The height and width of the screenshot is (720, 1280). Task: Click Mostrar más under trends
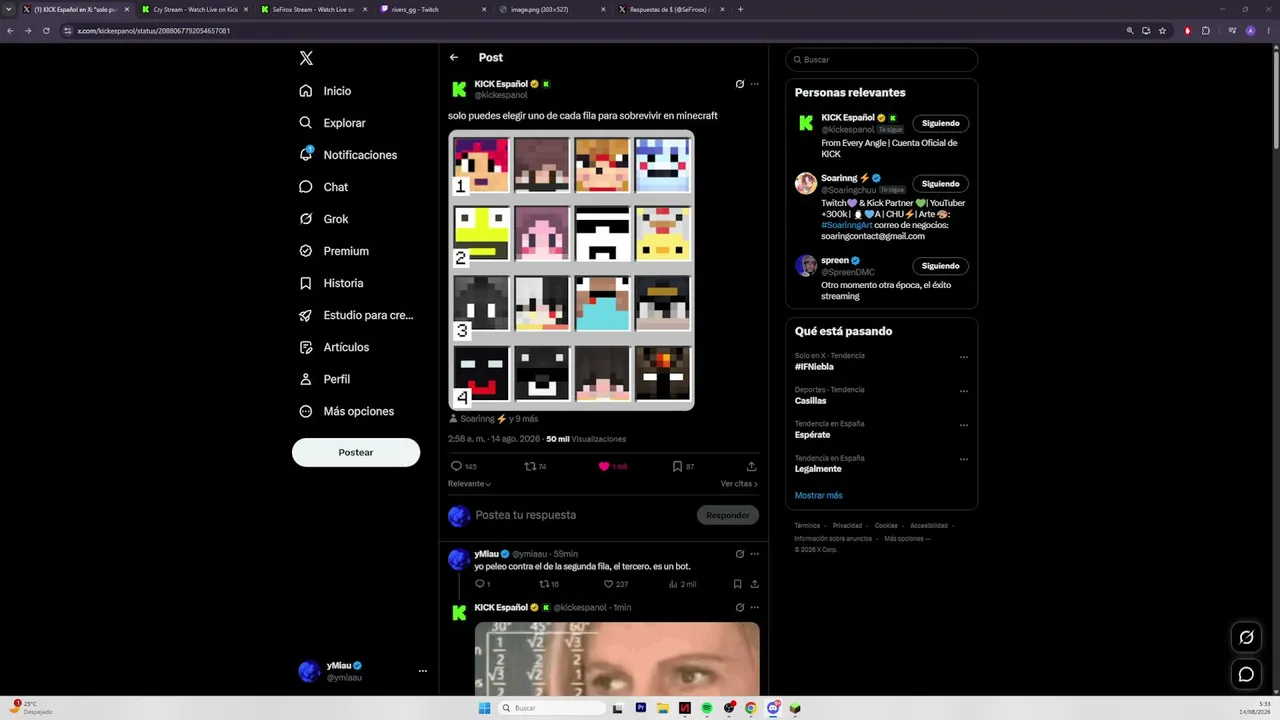click(818, 495)
